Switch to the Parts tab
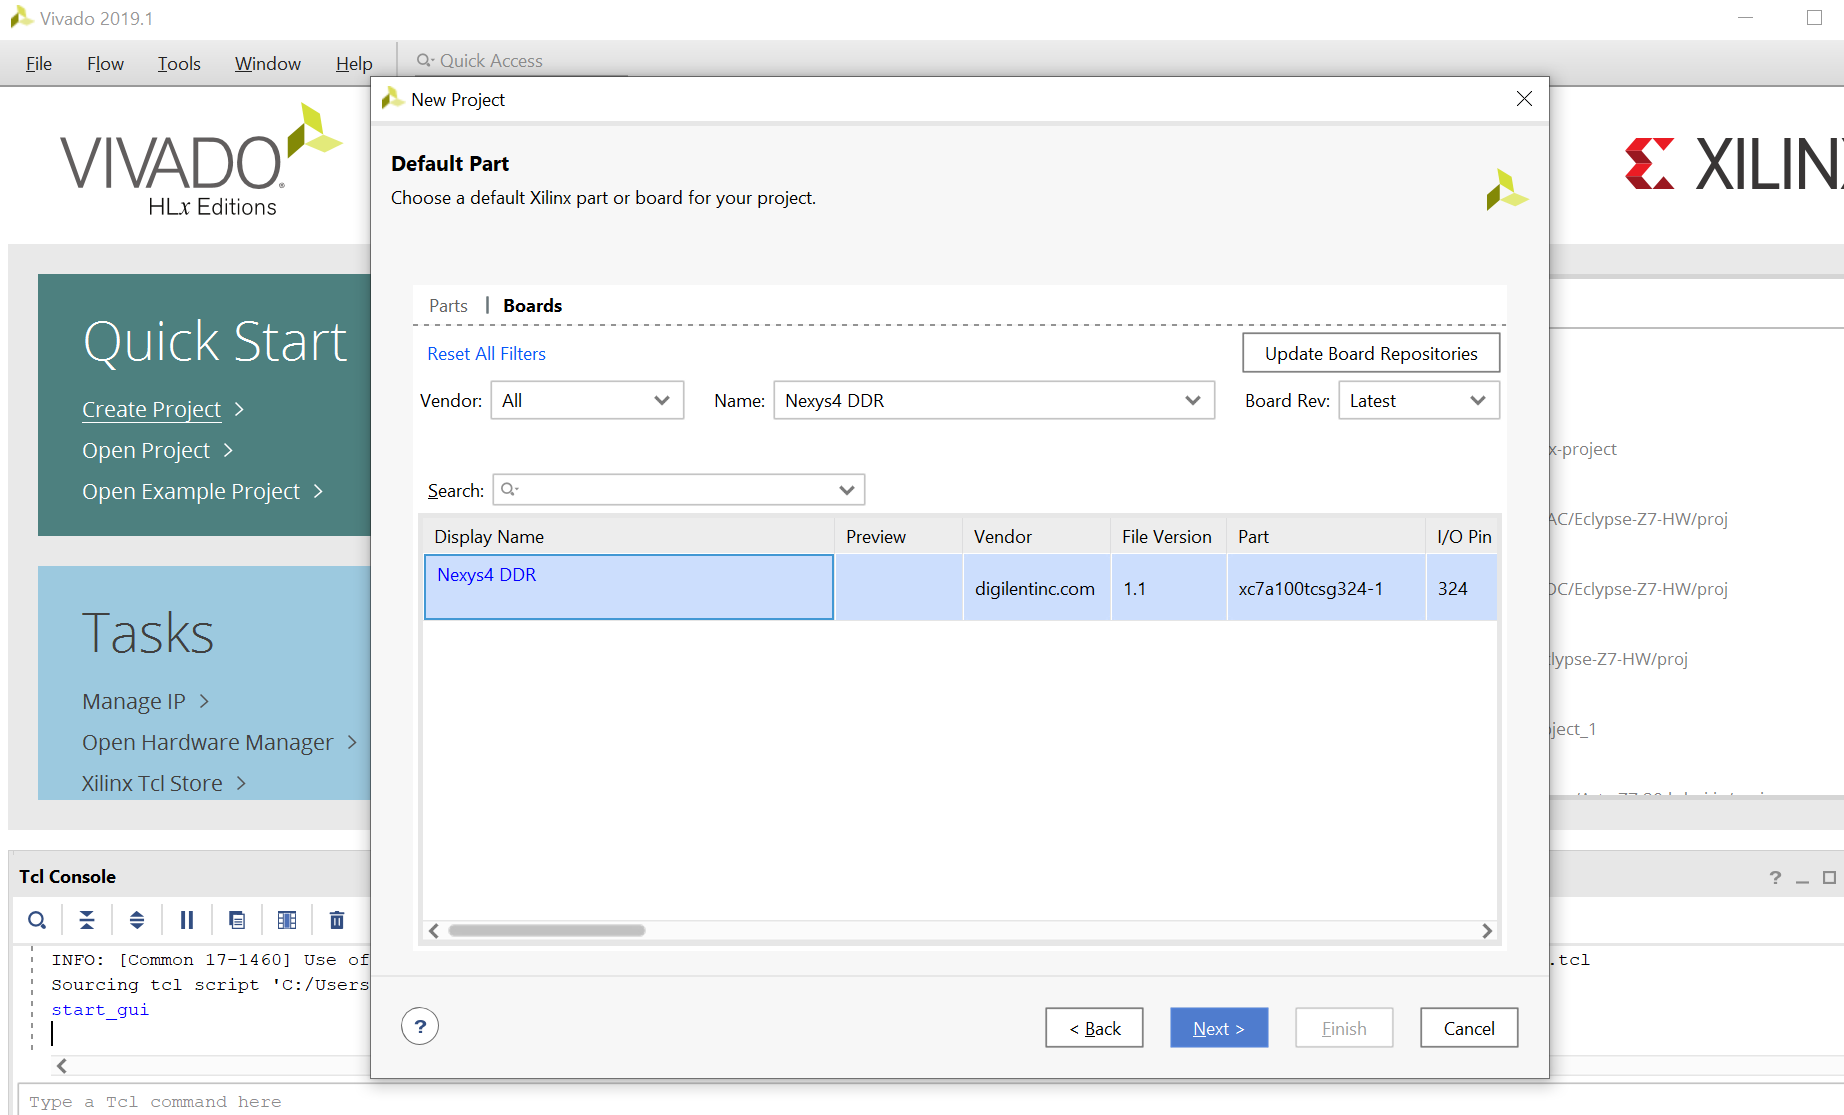The width and height of the screenshot is (1844, 1115). pos(448,306)
